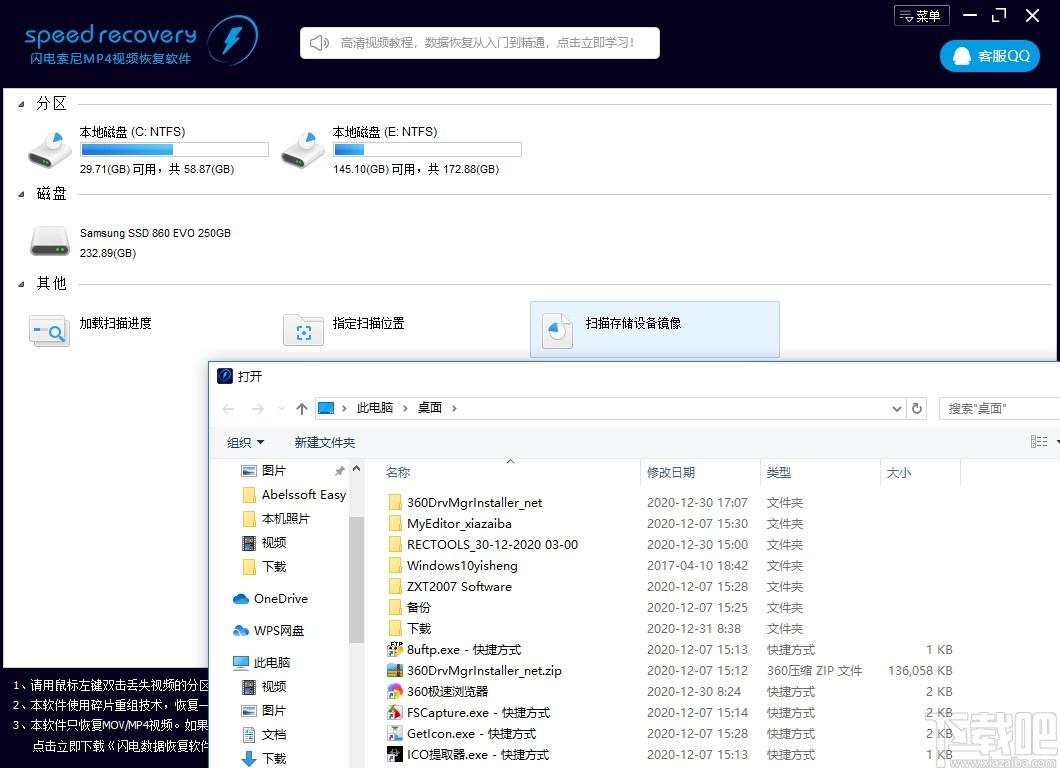The height and width of the screenshot is (768, 1060).
Task: Select pinned 图片 in quick access
Action: [274, 471]
